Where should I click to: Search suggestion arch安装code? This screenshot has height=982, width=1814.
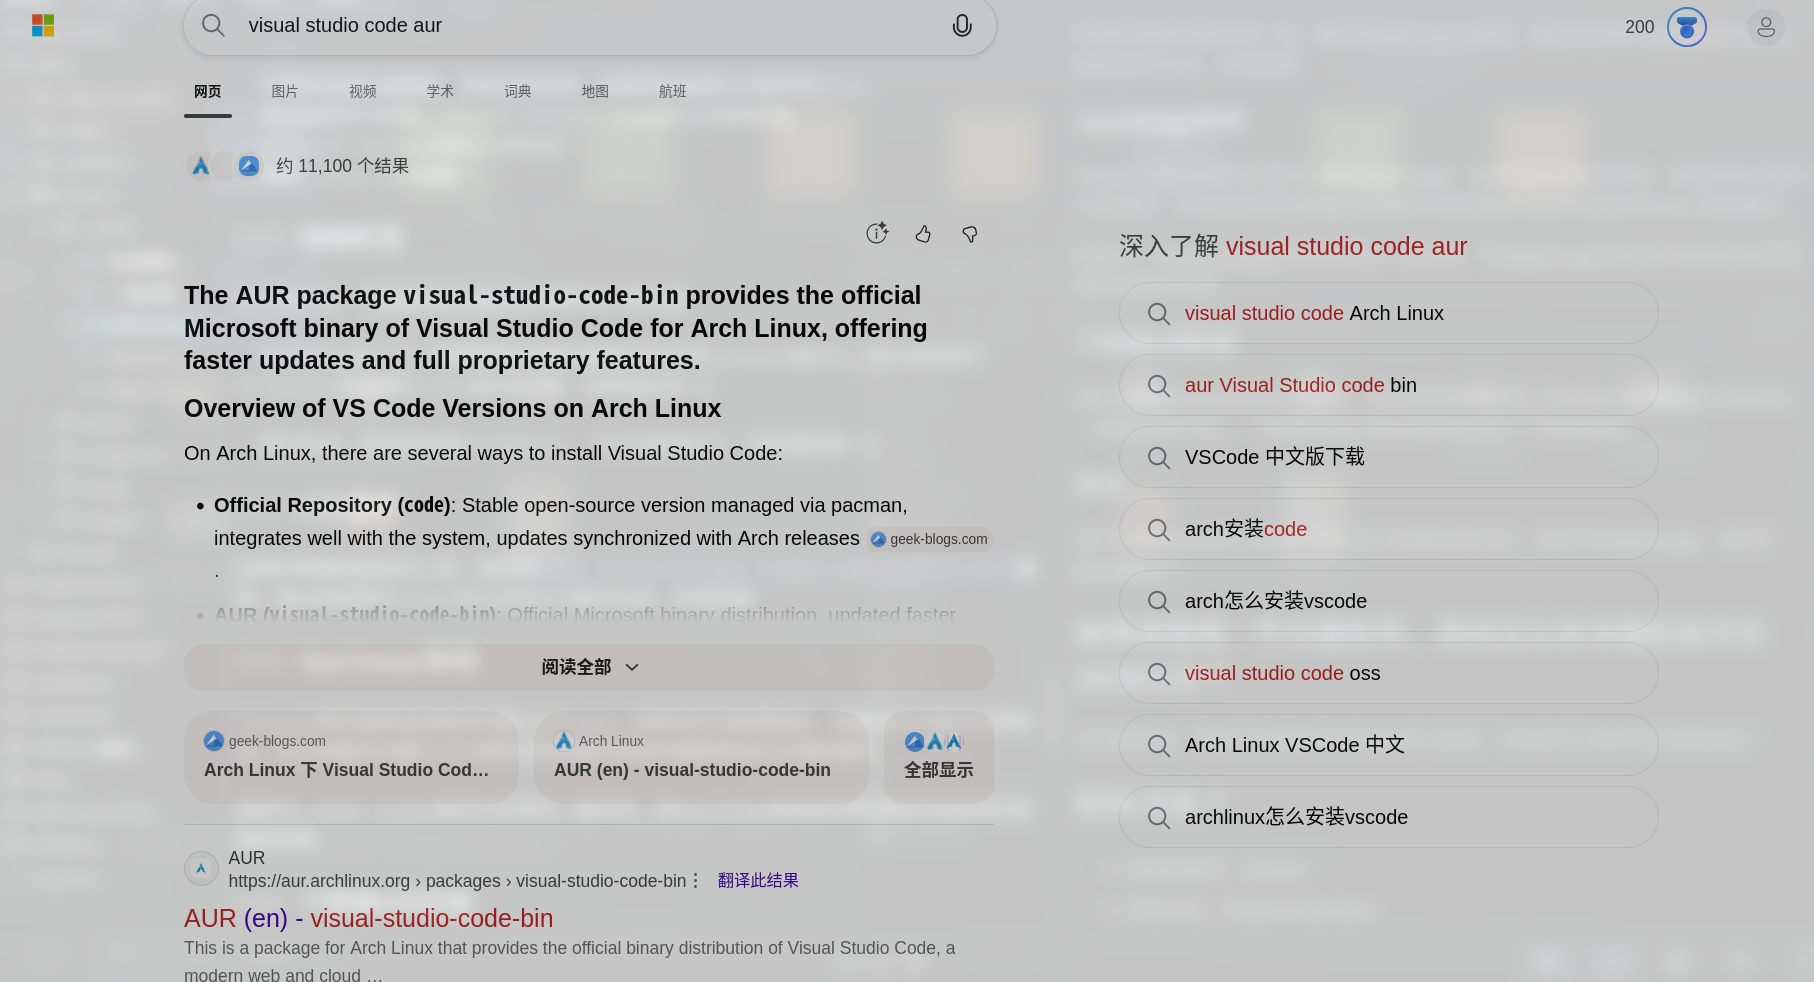[x=1389, y=529]
